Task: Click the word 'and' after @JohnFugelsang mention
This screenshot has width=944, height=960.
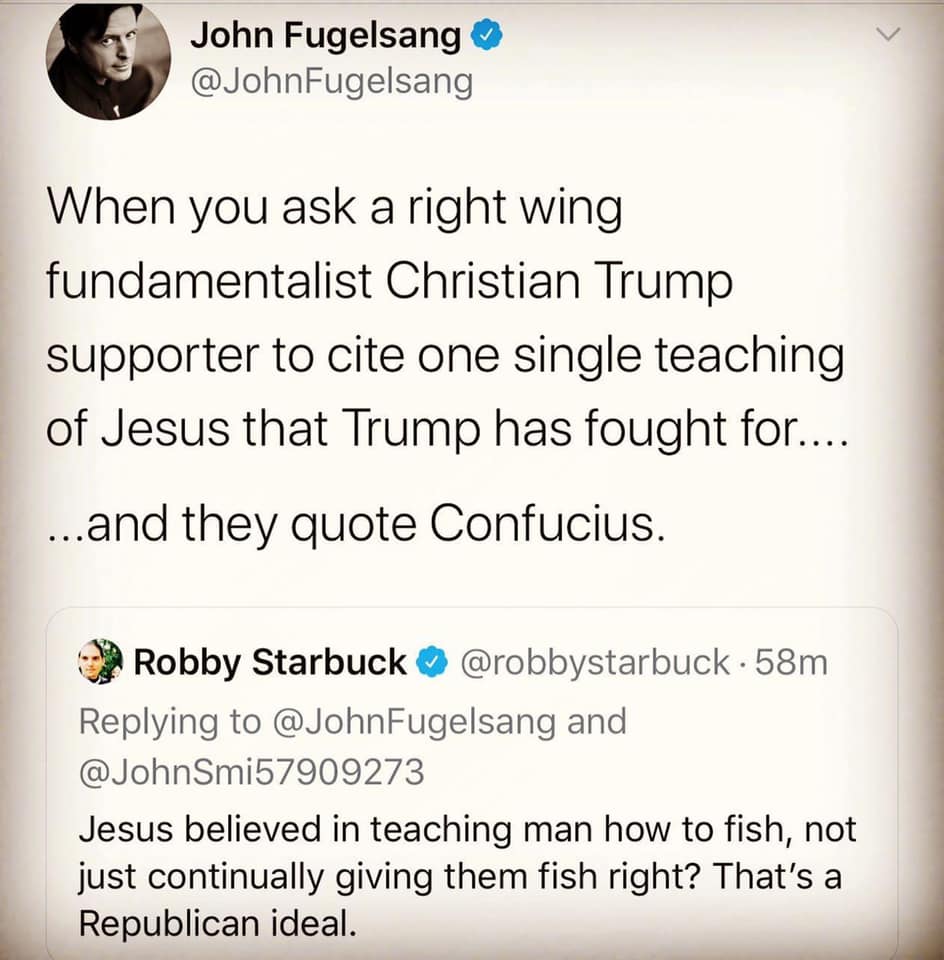Action: tap(597, 721)
